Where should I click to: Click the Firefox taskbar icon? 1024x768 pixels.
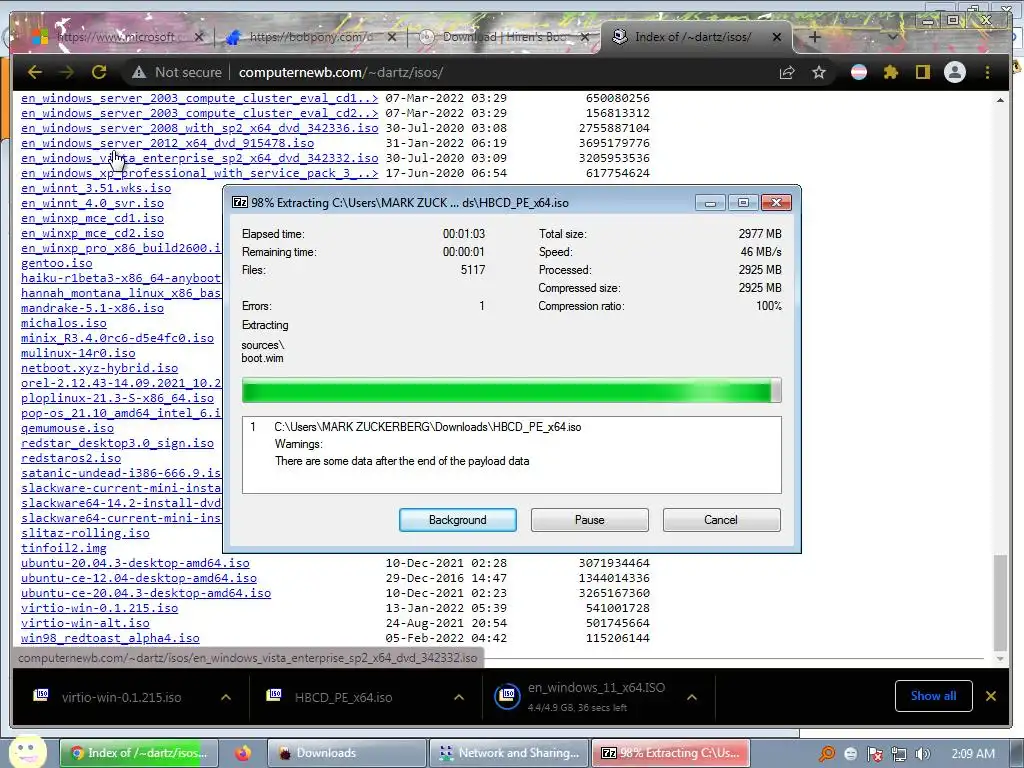click(x=243, y=753)
